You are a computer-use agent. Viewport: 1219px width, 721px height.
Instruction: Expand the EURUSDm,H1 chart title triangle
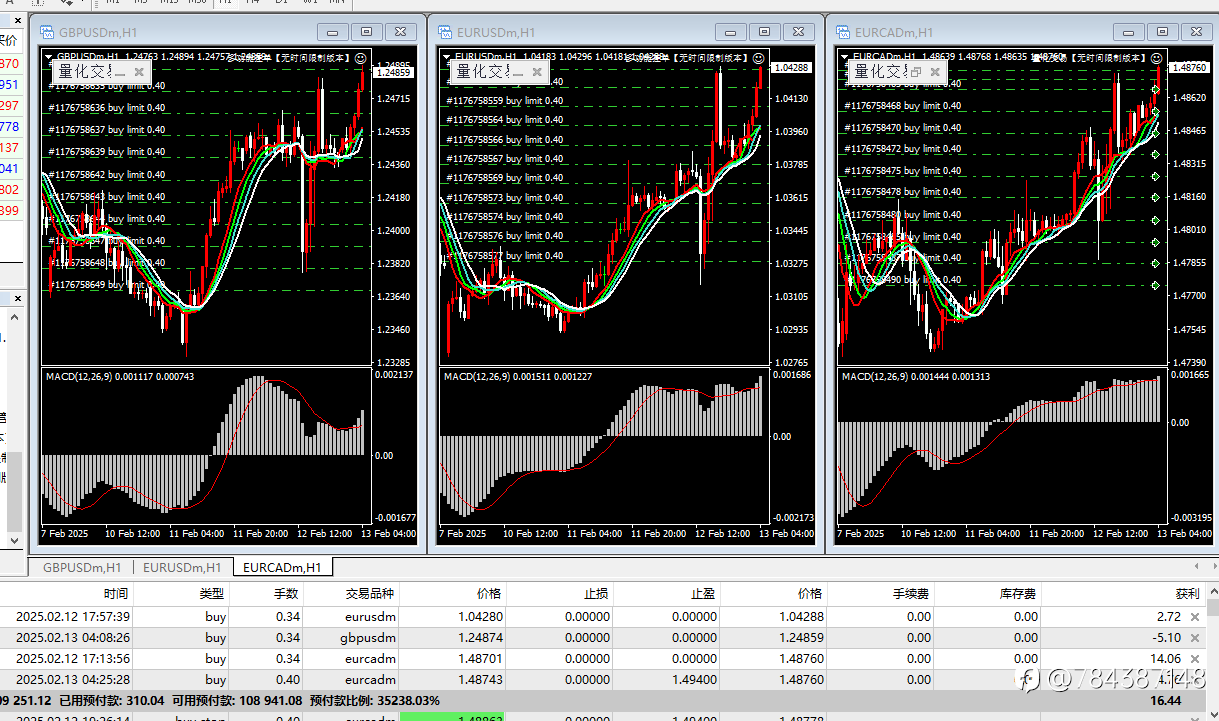(x=446, y=57)
